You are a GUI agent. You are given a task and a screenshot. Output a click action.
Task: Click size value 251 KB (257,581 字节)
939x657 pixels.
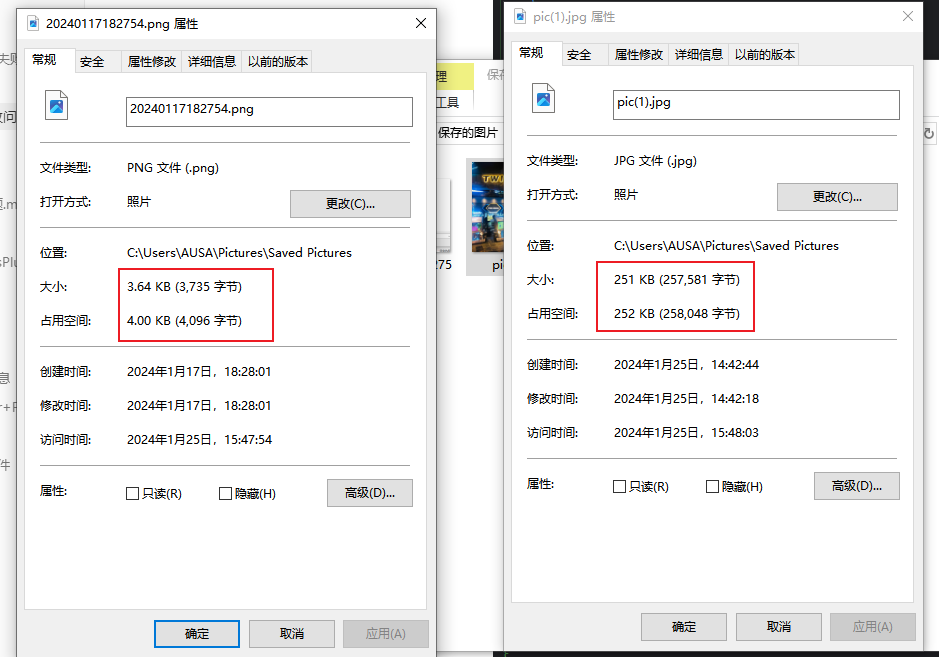pyautogui.click(x=677, y=280)
